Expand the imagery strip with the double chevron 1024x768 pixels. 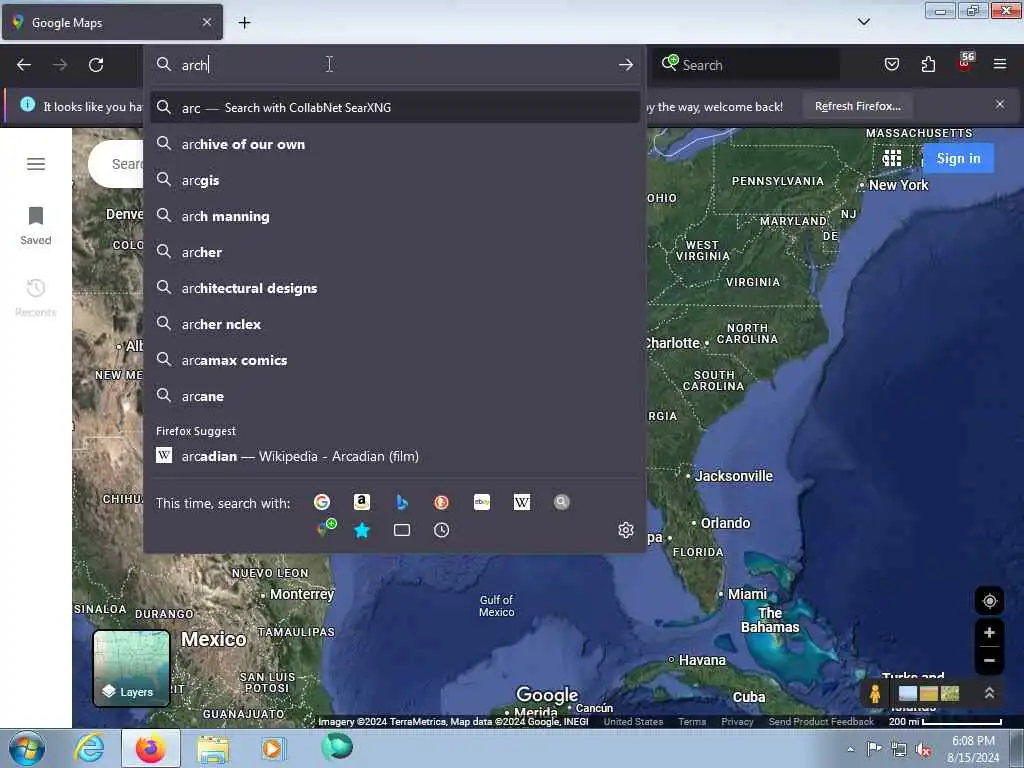[989, 693]
